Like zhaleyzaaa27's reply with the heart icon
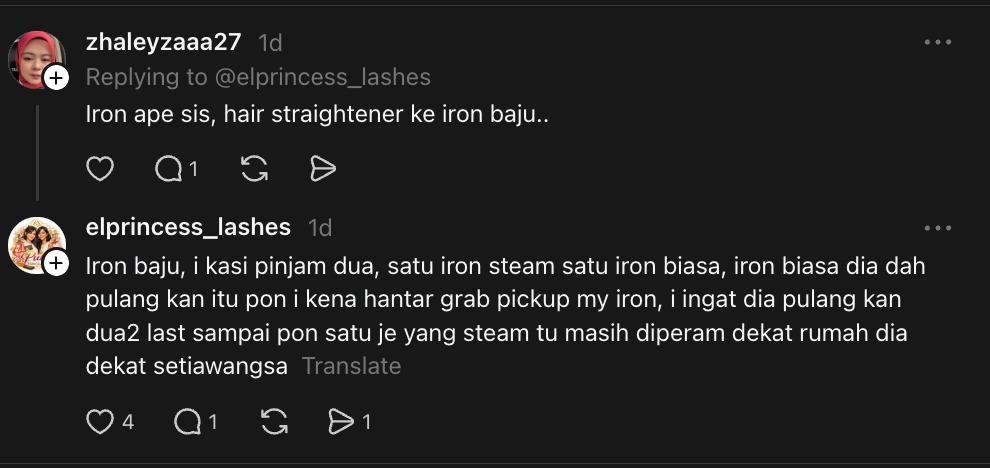The image size is (990, 468). click(x=100, y=169)
